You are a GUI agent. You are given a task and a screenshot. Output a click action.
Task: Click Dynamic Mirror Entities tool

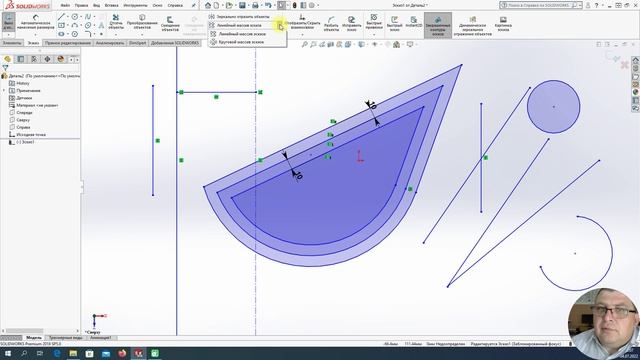473,26
